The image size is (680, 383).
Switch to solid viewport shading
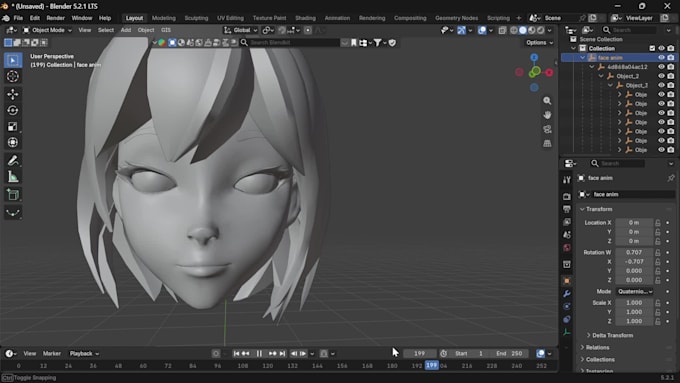click(523, 30)
